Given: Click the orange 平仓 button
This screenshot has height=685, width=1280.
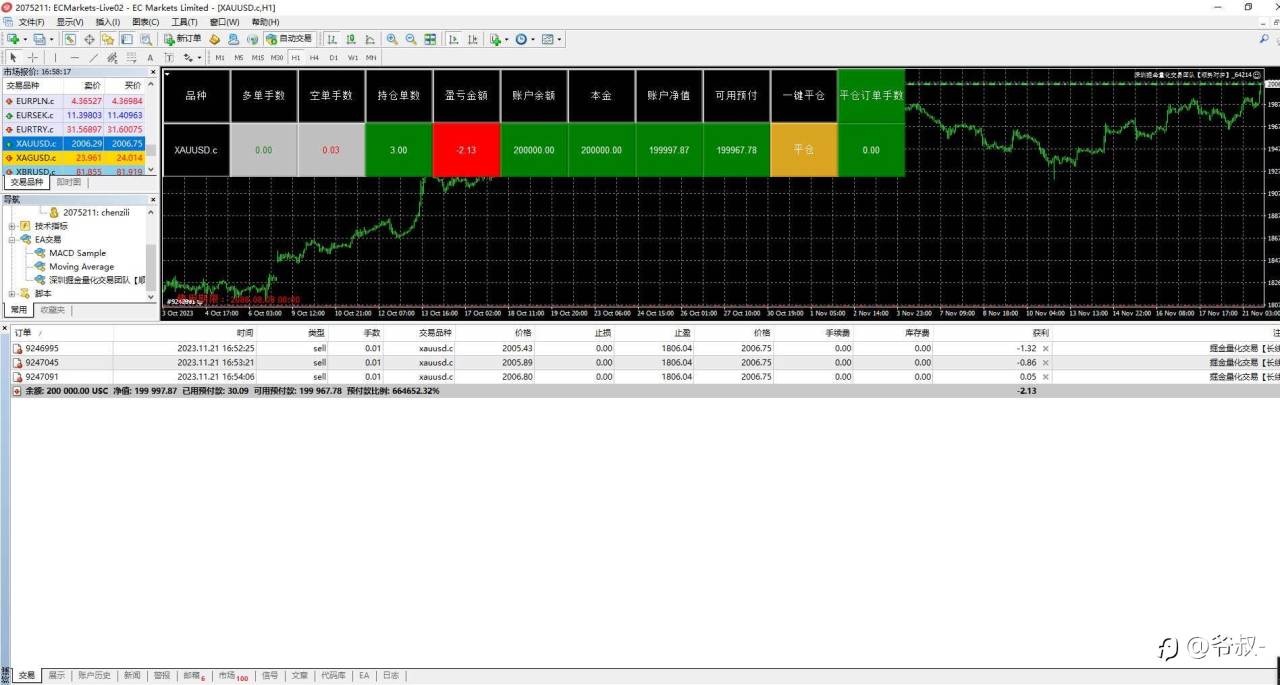Looking at the screenshot, I should (x=804, y=150).
